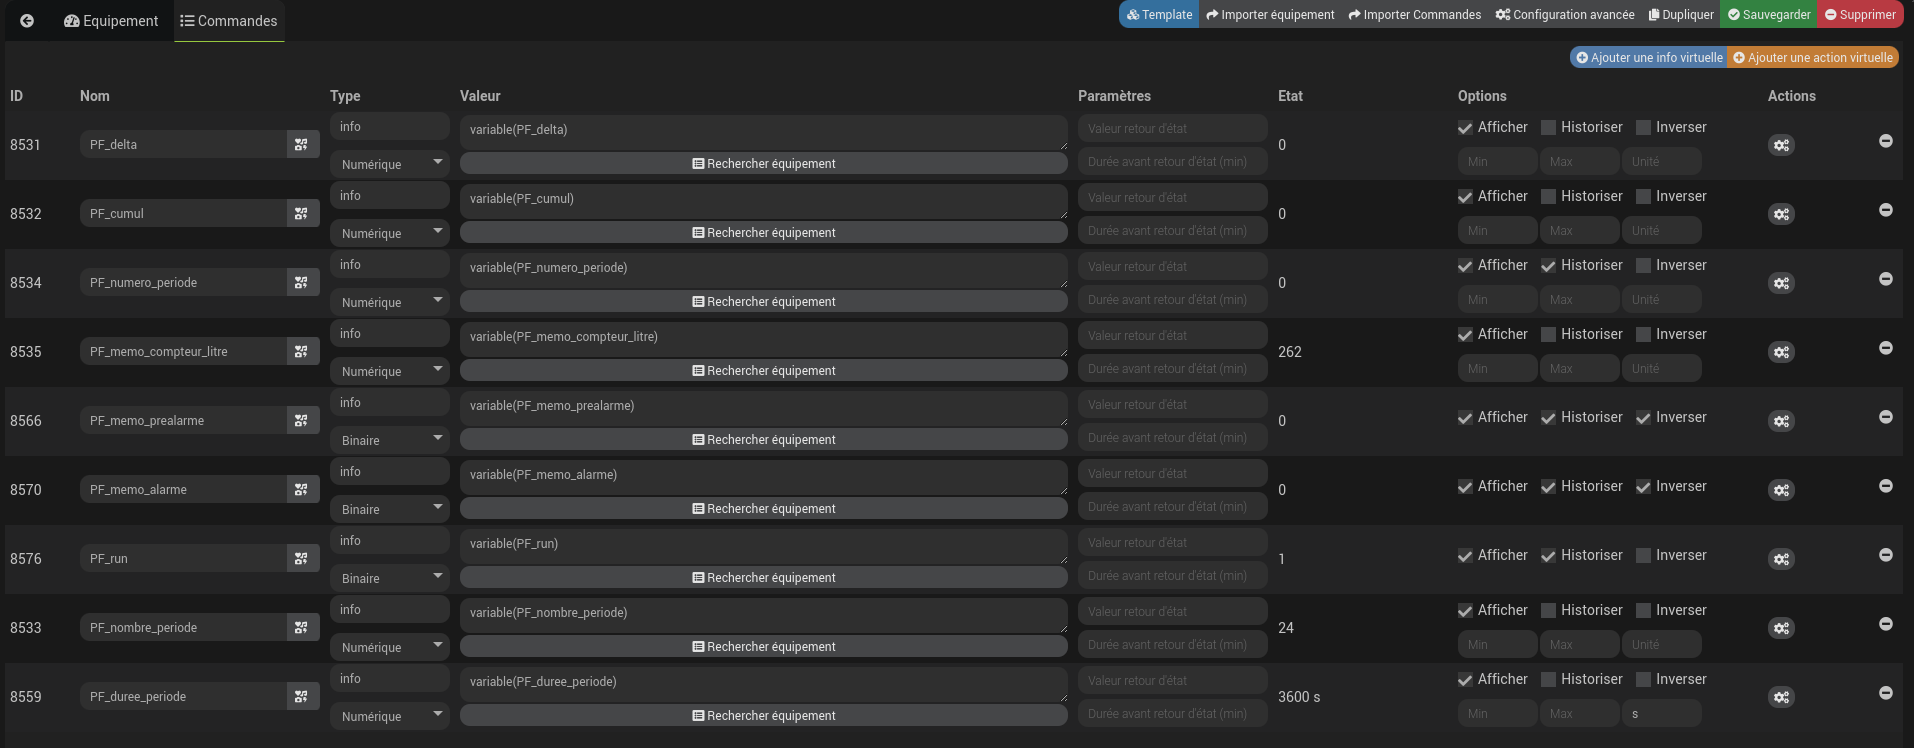Remove the PF_cumul command with minus icon

pyautogui.click(x=1885, y=210)
